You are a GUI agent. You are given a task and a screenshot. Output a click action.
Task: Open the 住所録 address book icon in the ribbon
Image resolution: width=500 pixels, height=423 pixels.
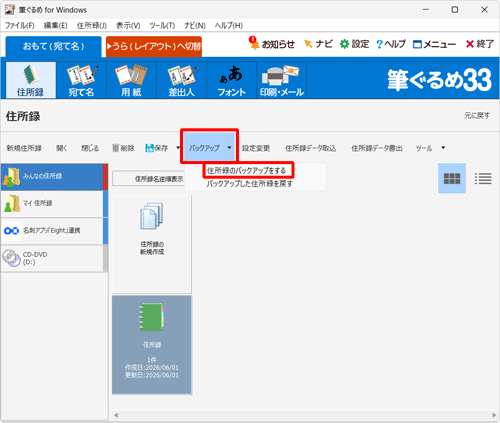31,80
